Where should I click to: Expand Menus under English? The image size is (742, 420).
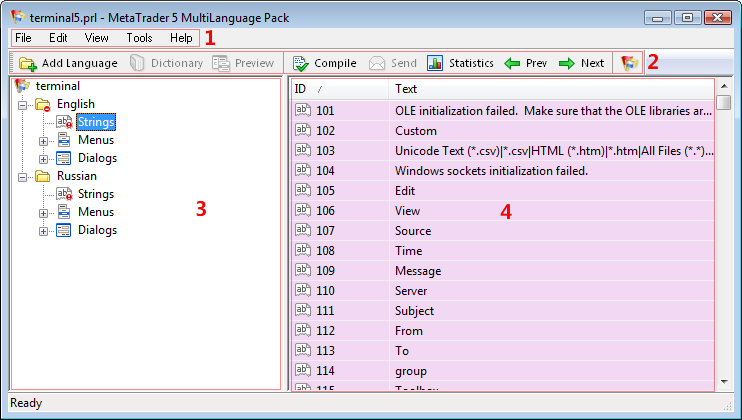(x=43, y=141)
